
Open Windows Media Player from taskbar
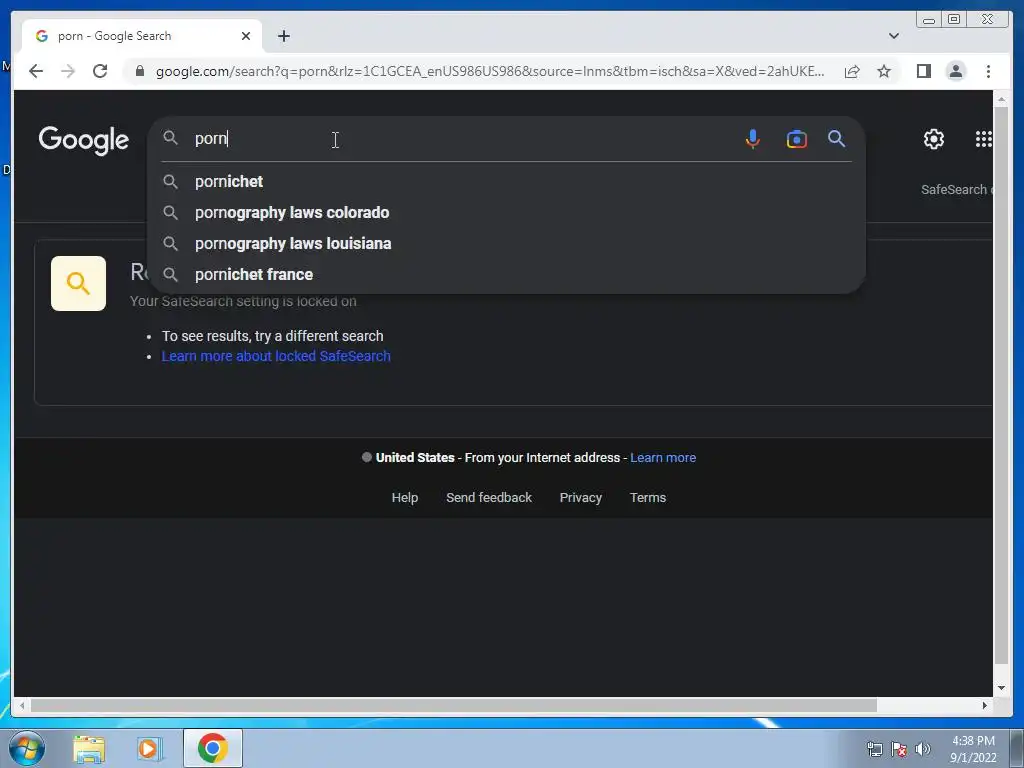(x=150, y=748)
